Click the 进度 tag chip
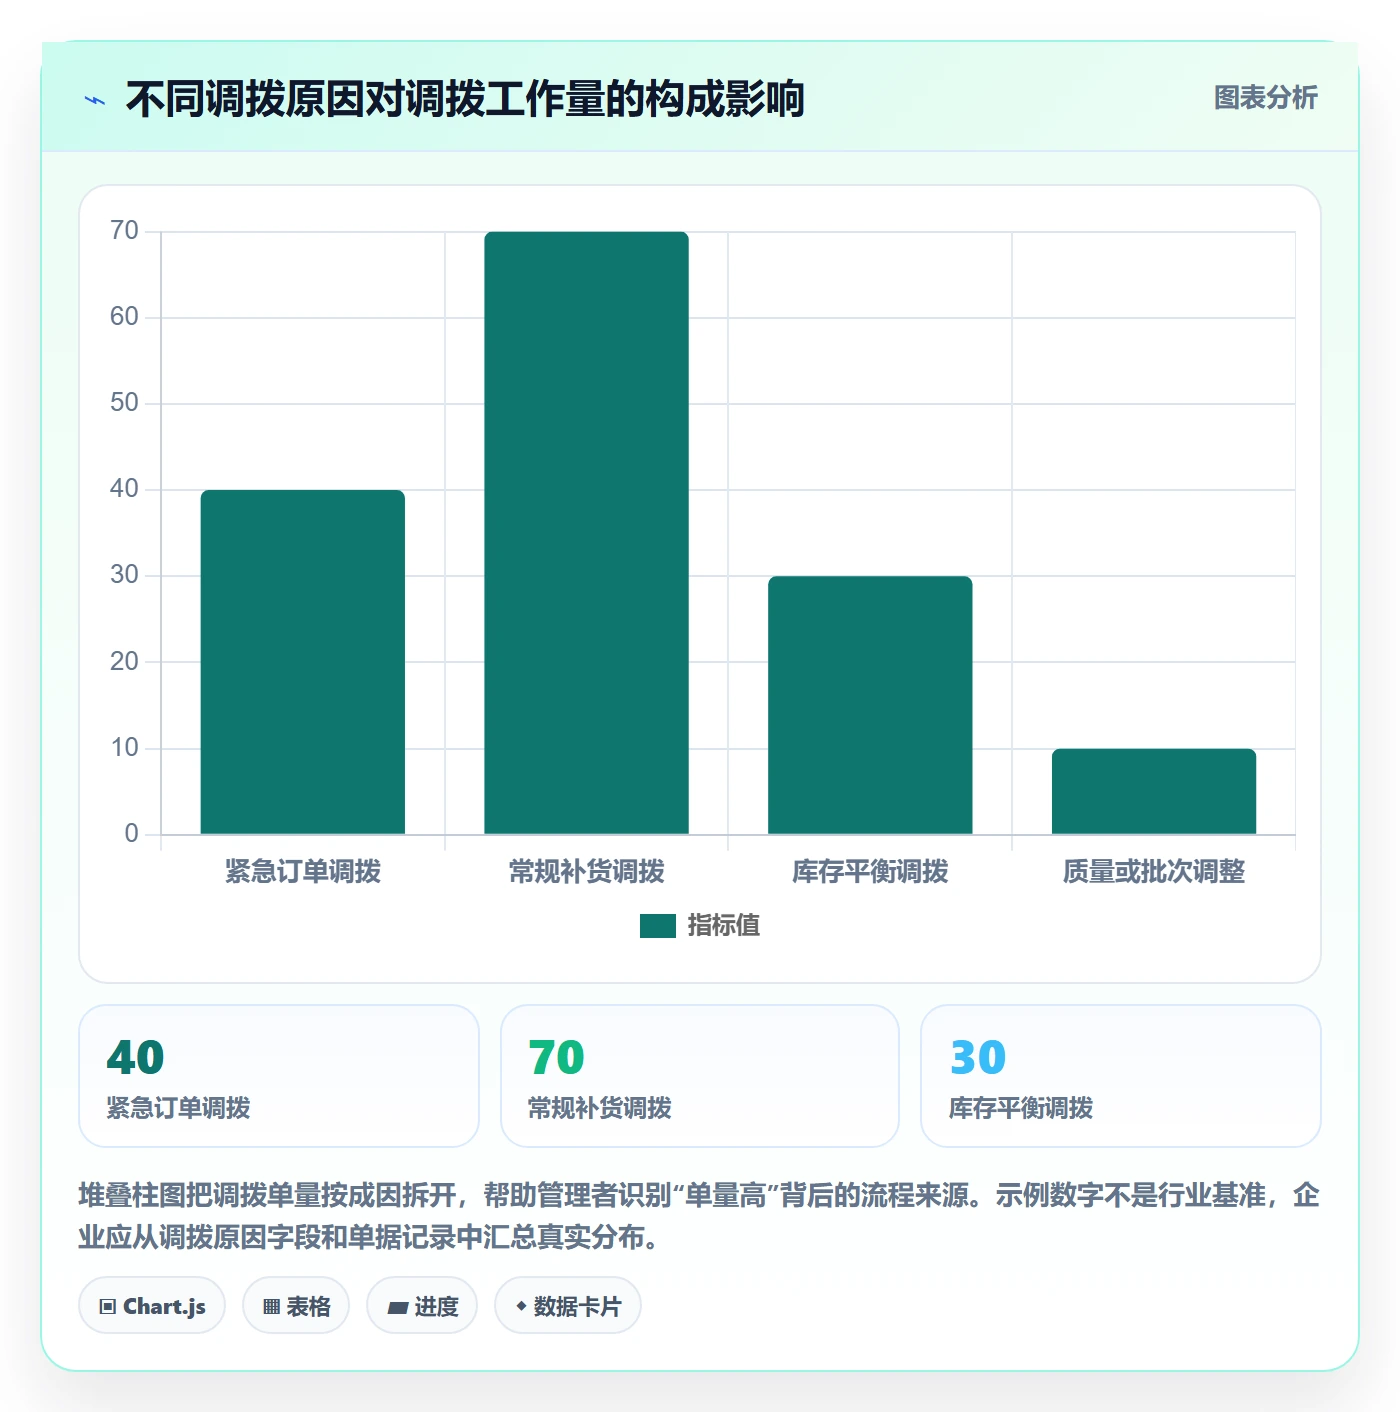The image size is (1400, 1412). tap(422, 1306)
